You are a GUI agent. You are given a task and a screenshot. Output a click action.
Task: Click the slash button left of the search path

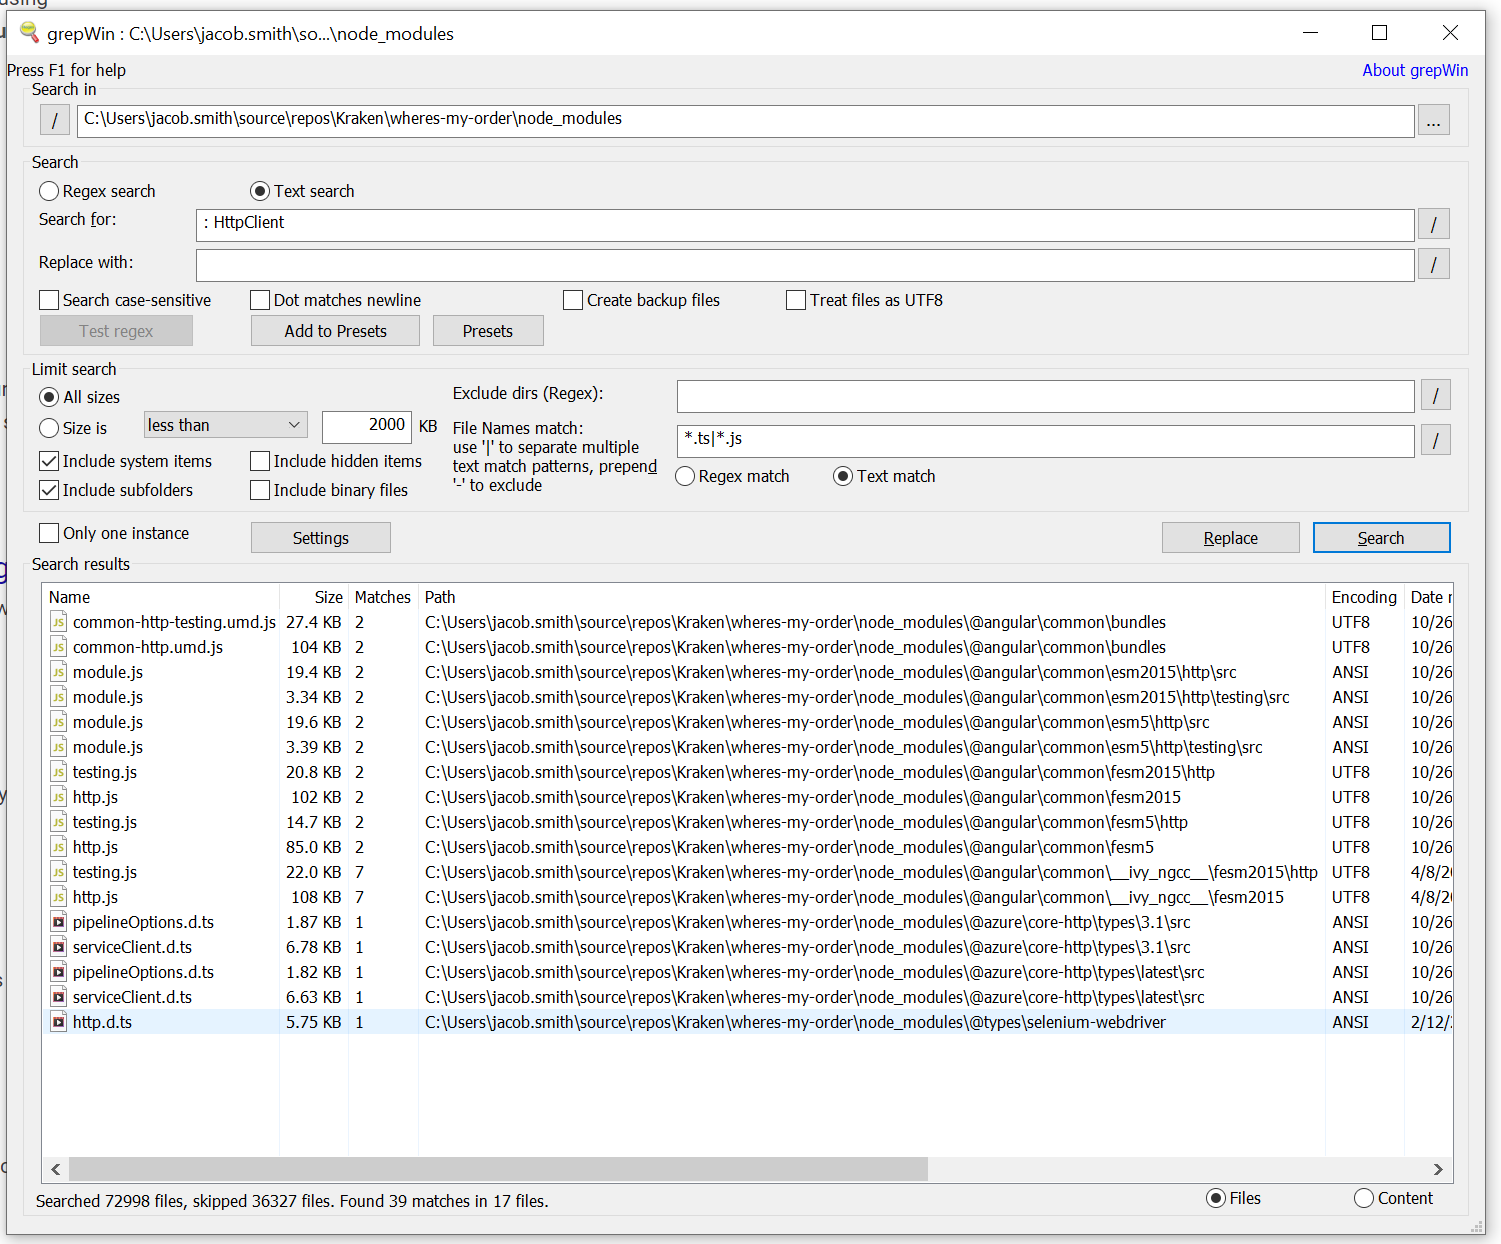click(x=55, y=120)
